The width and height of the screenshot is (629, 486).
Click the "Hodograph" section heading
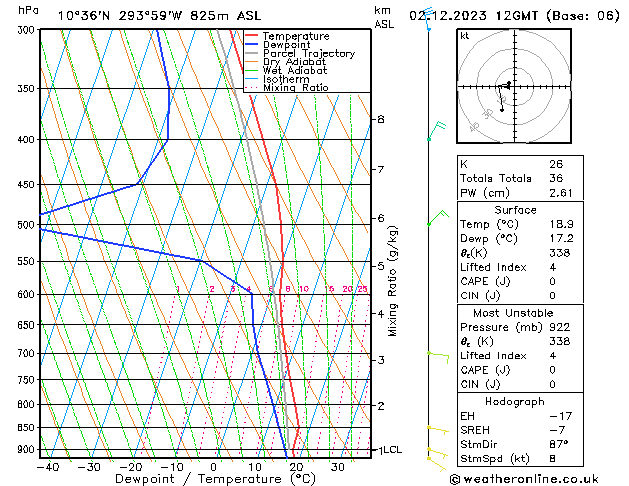tap(515, 402)
